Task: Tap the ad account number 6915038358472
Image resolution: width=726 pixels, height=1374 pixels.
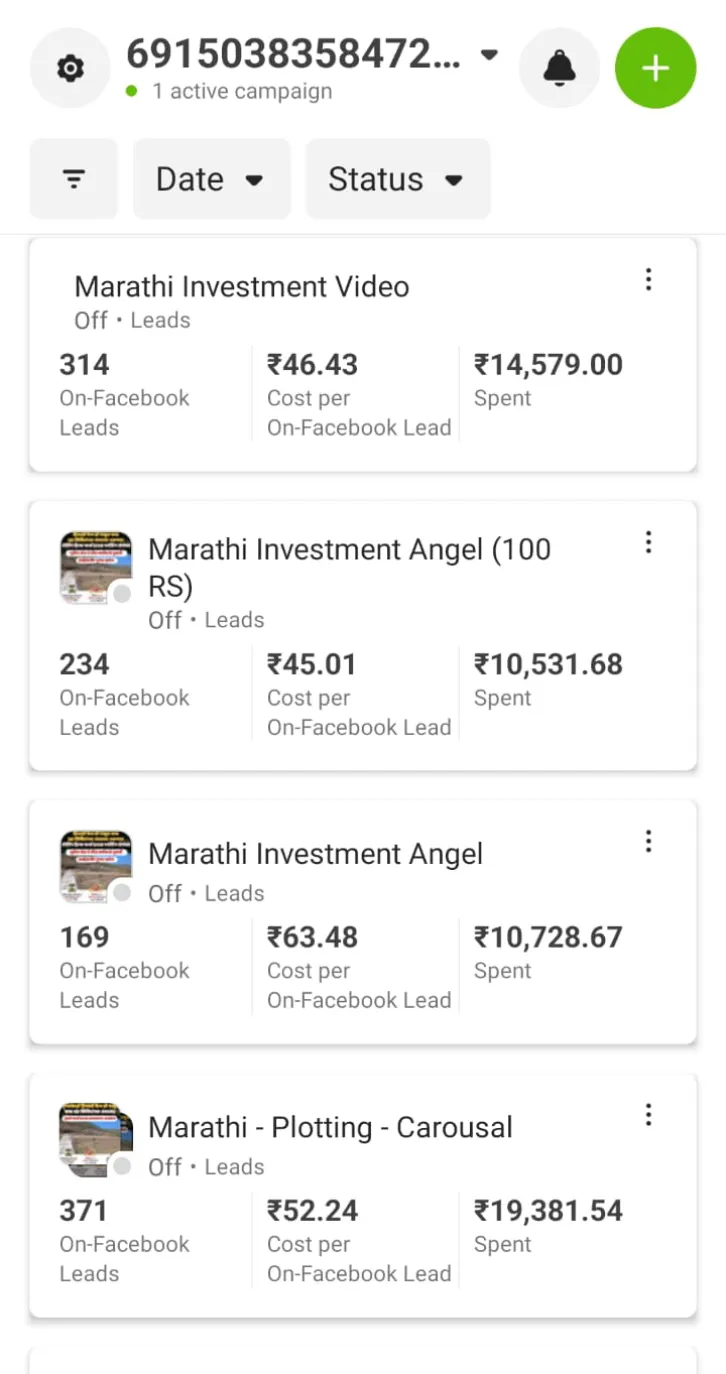Action: click(293, 54)
